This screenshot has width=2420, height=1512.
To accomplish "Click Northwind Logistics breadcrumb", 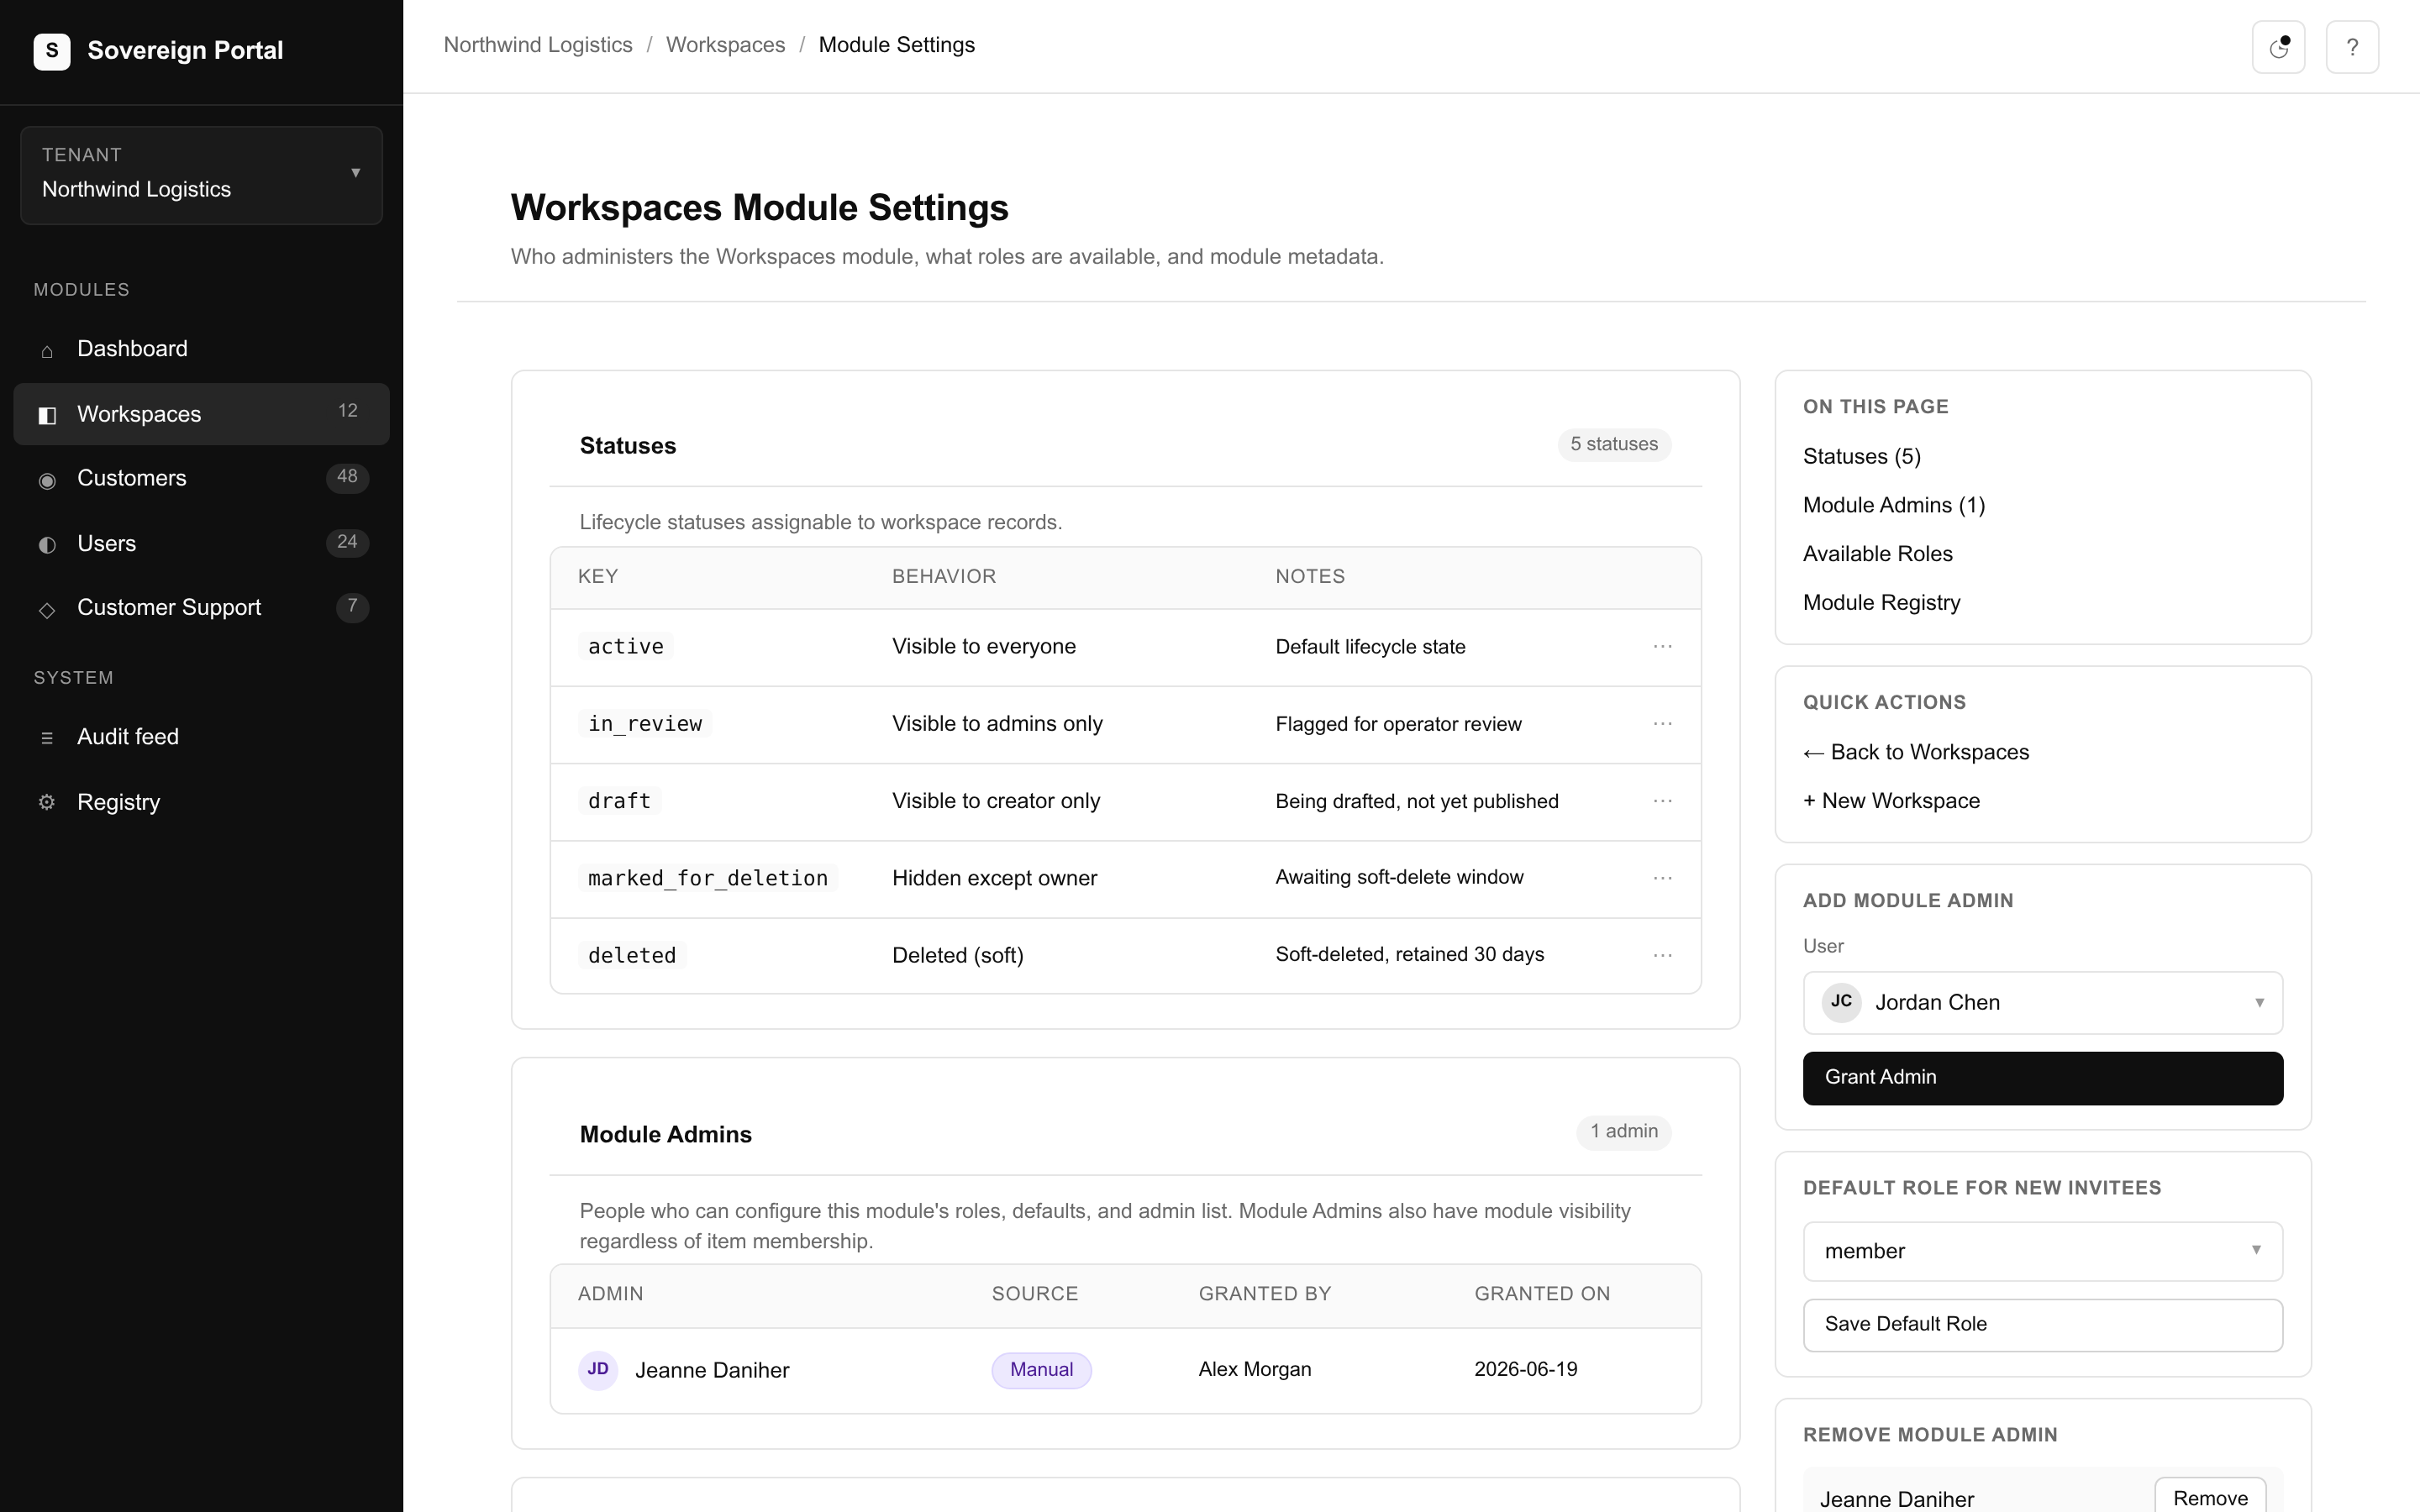I will coord(538,45).
